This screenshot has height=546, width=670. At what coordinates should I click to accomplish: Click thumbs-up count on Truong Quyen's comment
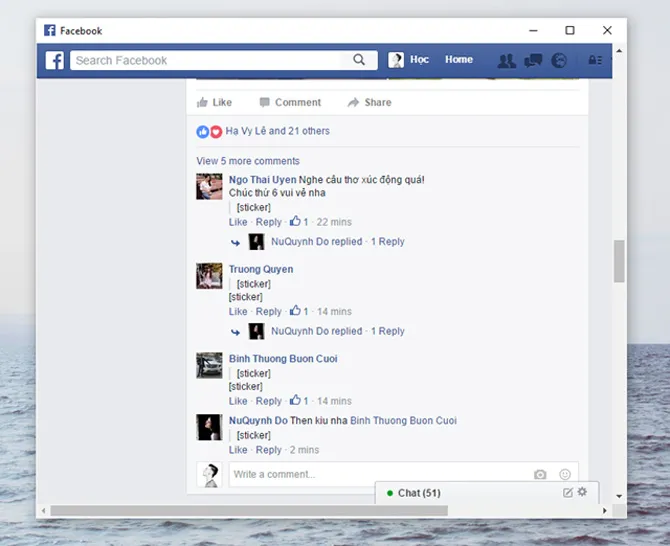tap(299, 311)
